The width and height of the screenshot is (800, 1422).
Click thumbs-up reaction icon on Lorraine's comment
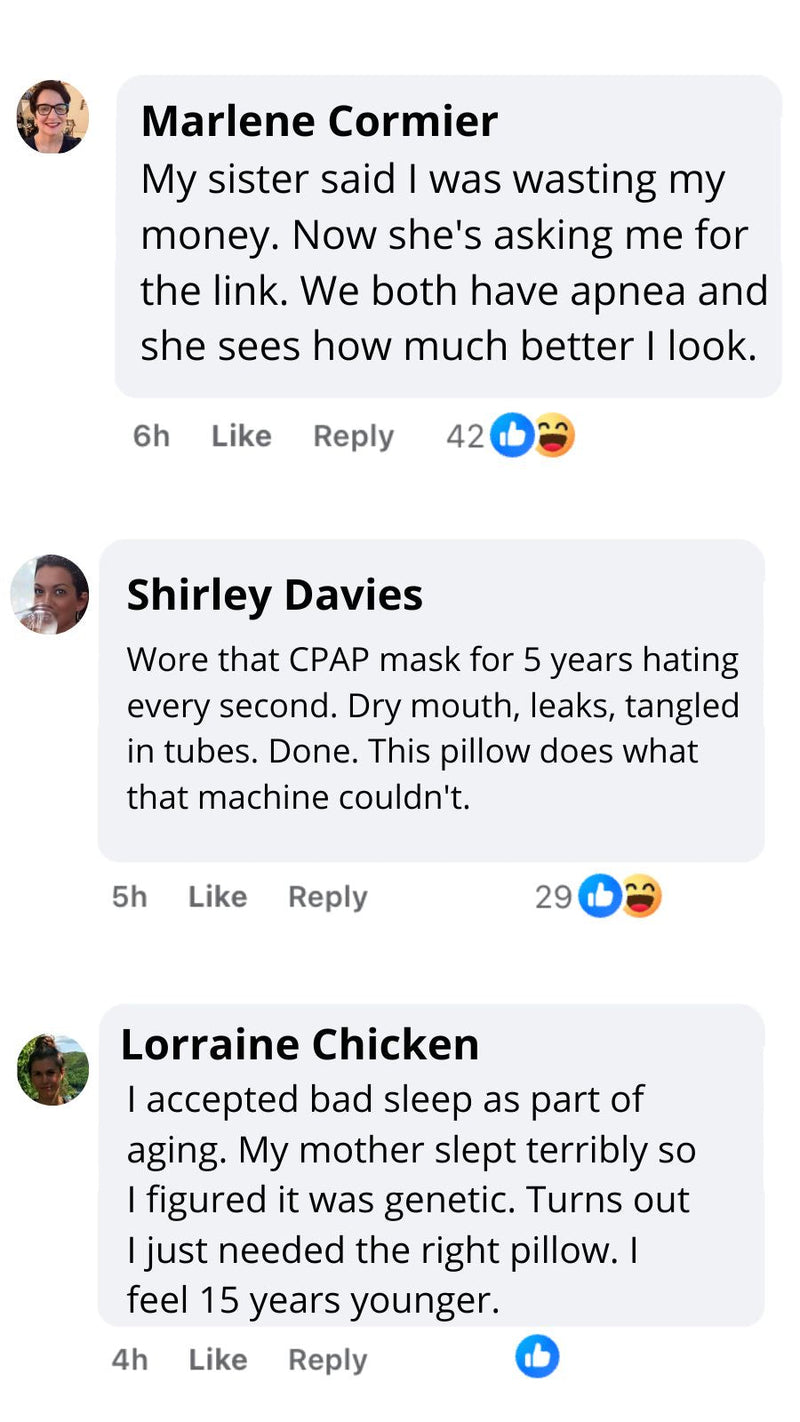537,1357
